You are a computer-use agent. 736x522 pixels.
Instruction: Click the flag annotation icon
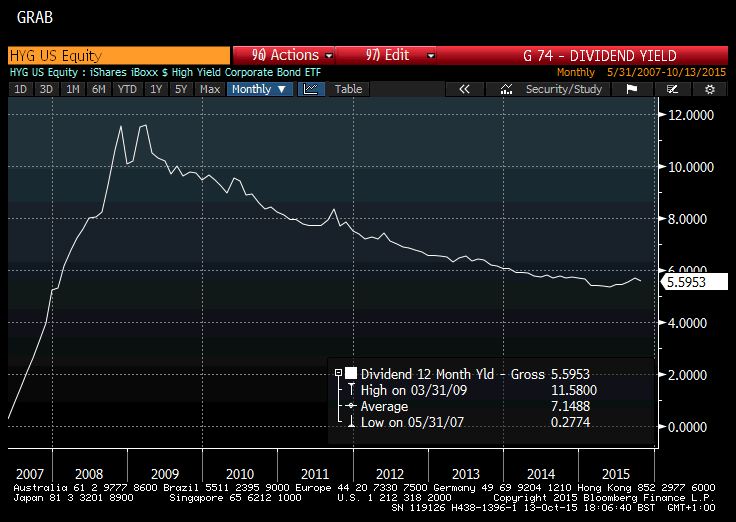click(x=632, y=89)
